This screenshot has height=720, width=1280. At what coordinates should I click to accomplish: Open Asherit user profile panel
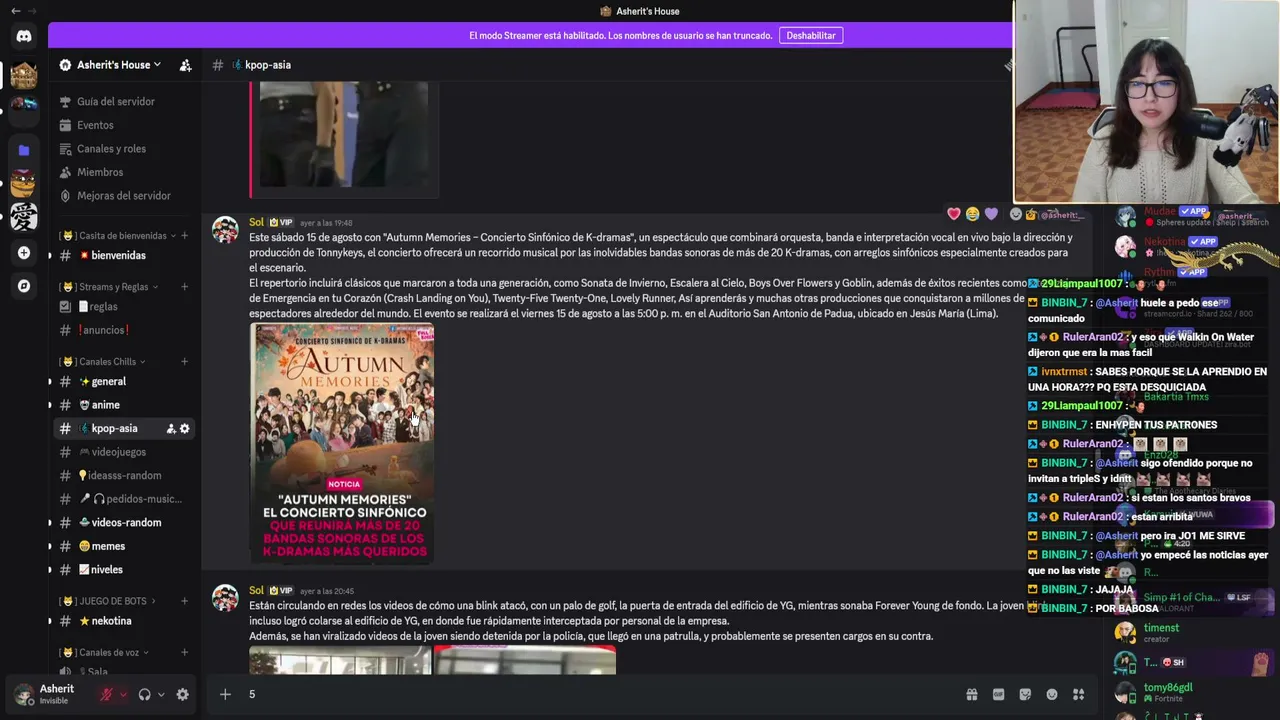44,694
